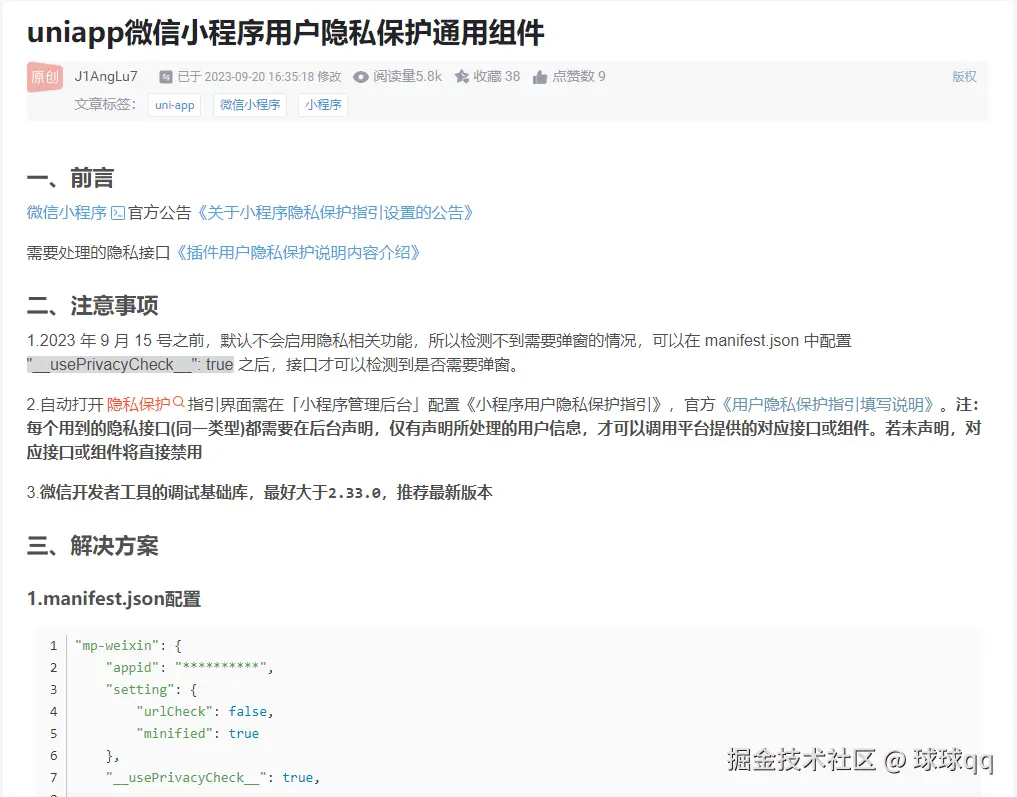The height and width of the screenshot is (797, 1017).
Task: Click the red 隐私保护 keyword link
Action: tap(138, 405)
